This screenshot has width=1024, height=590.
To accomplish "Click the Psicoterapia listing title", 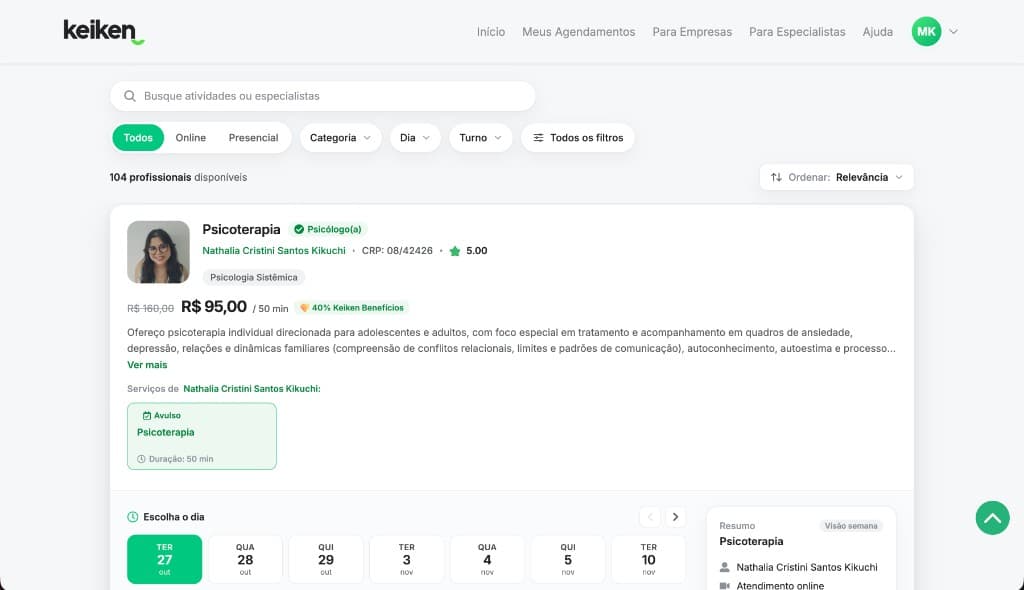I will [x=241, y=229].
